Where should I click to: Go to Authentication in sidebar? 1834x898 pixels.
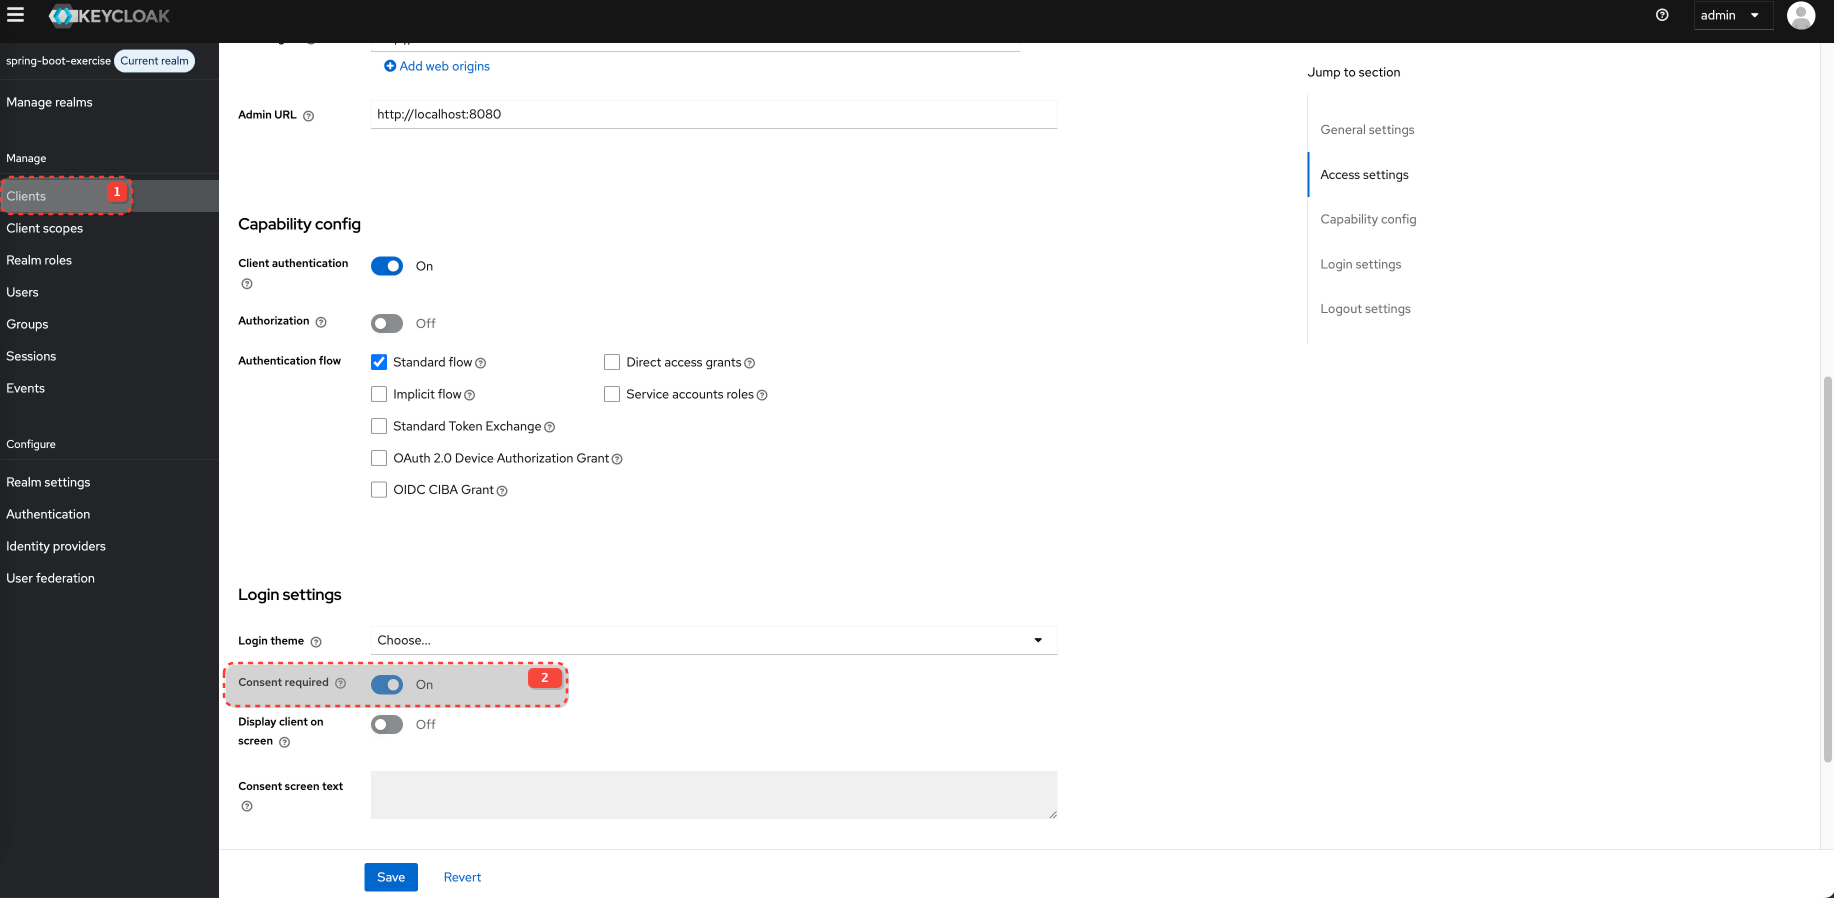pos(48,514)
